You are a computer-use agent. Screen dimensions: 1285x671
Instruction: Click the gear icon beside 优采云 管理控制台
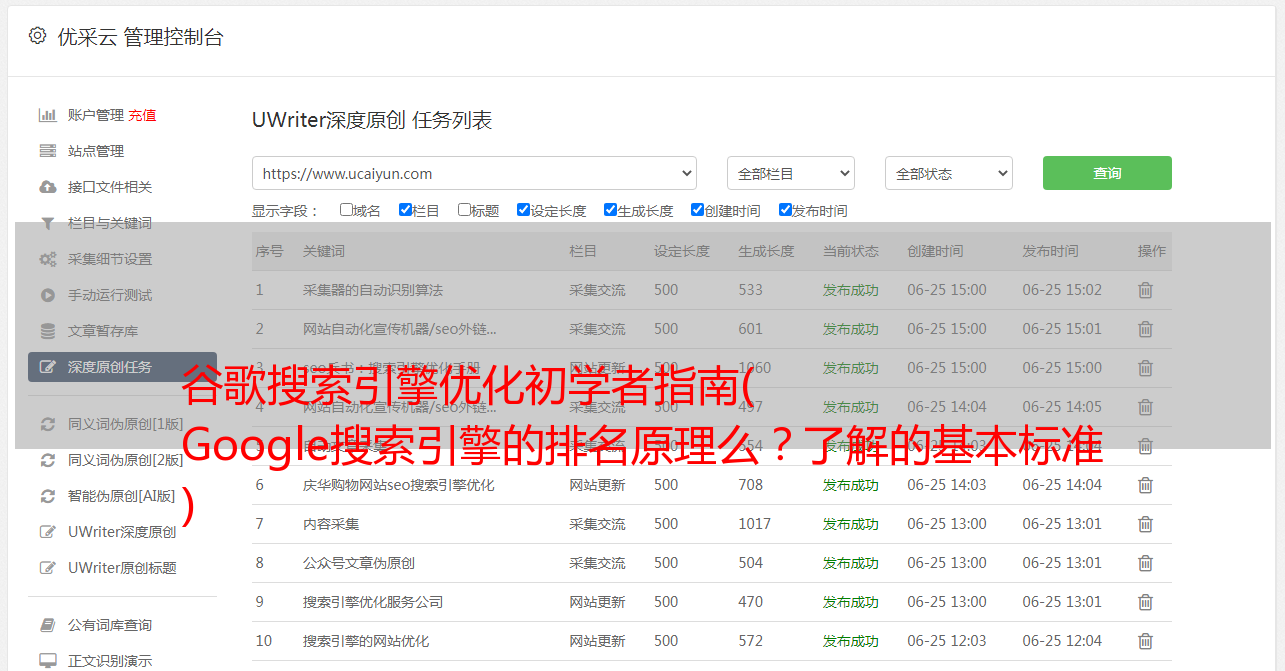(37, 36)
